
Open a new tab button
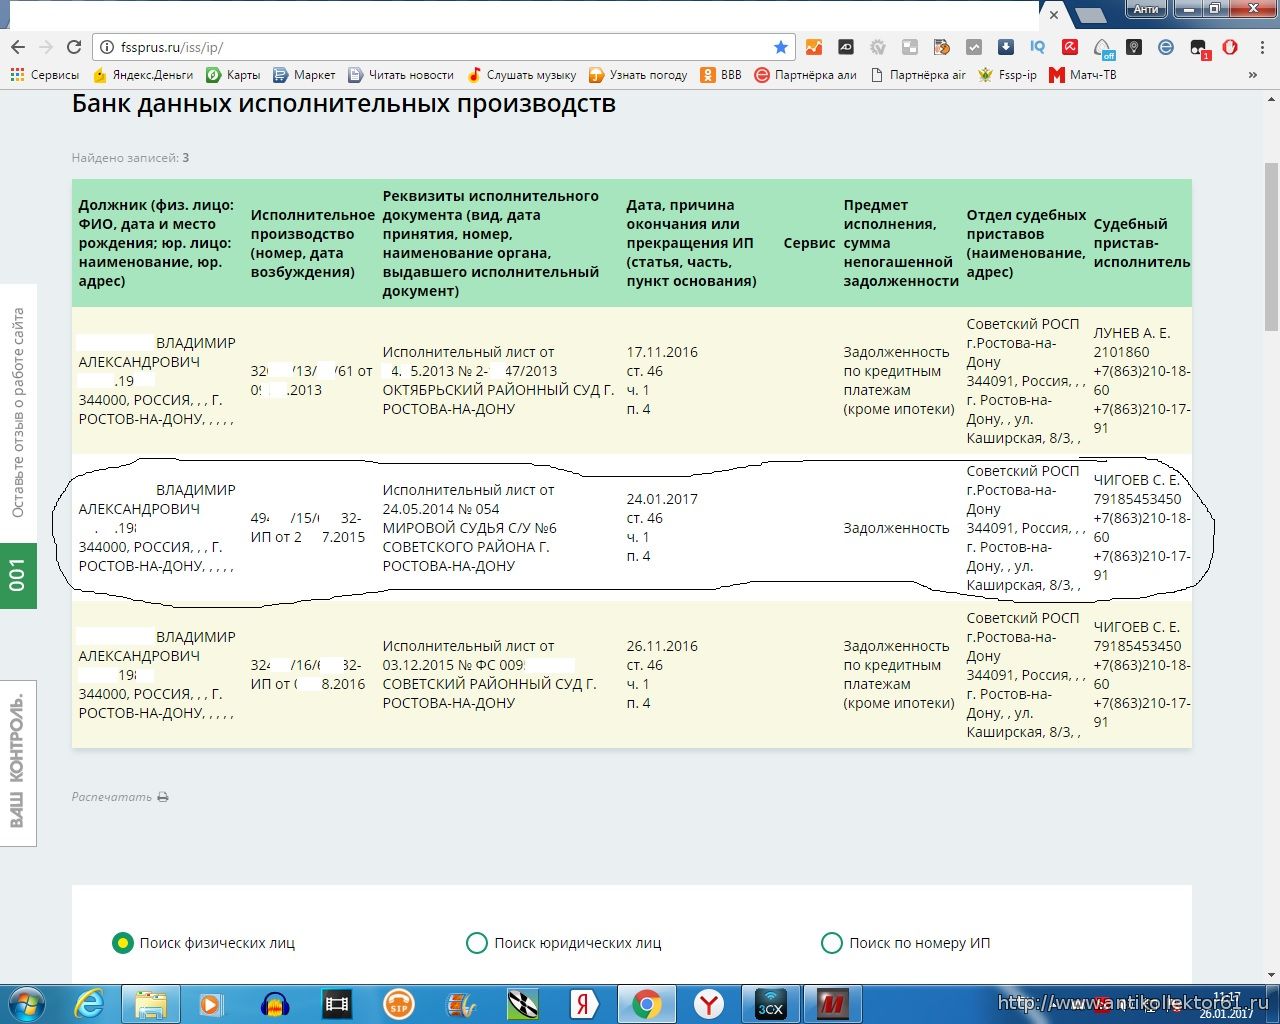pyautogui.click(x=1089, y=15)
